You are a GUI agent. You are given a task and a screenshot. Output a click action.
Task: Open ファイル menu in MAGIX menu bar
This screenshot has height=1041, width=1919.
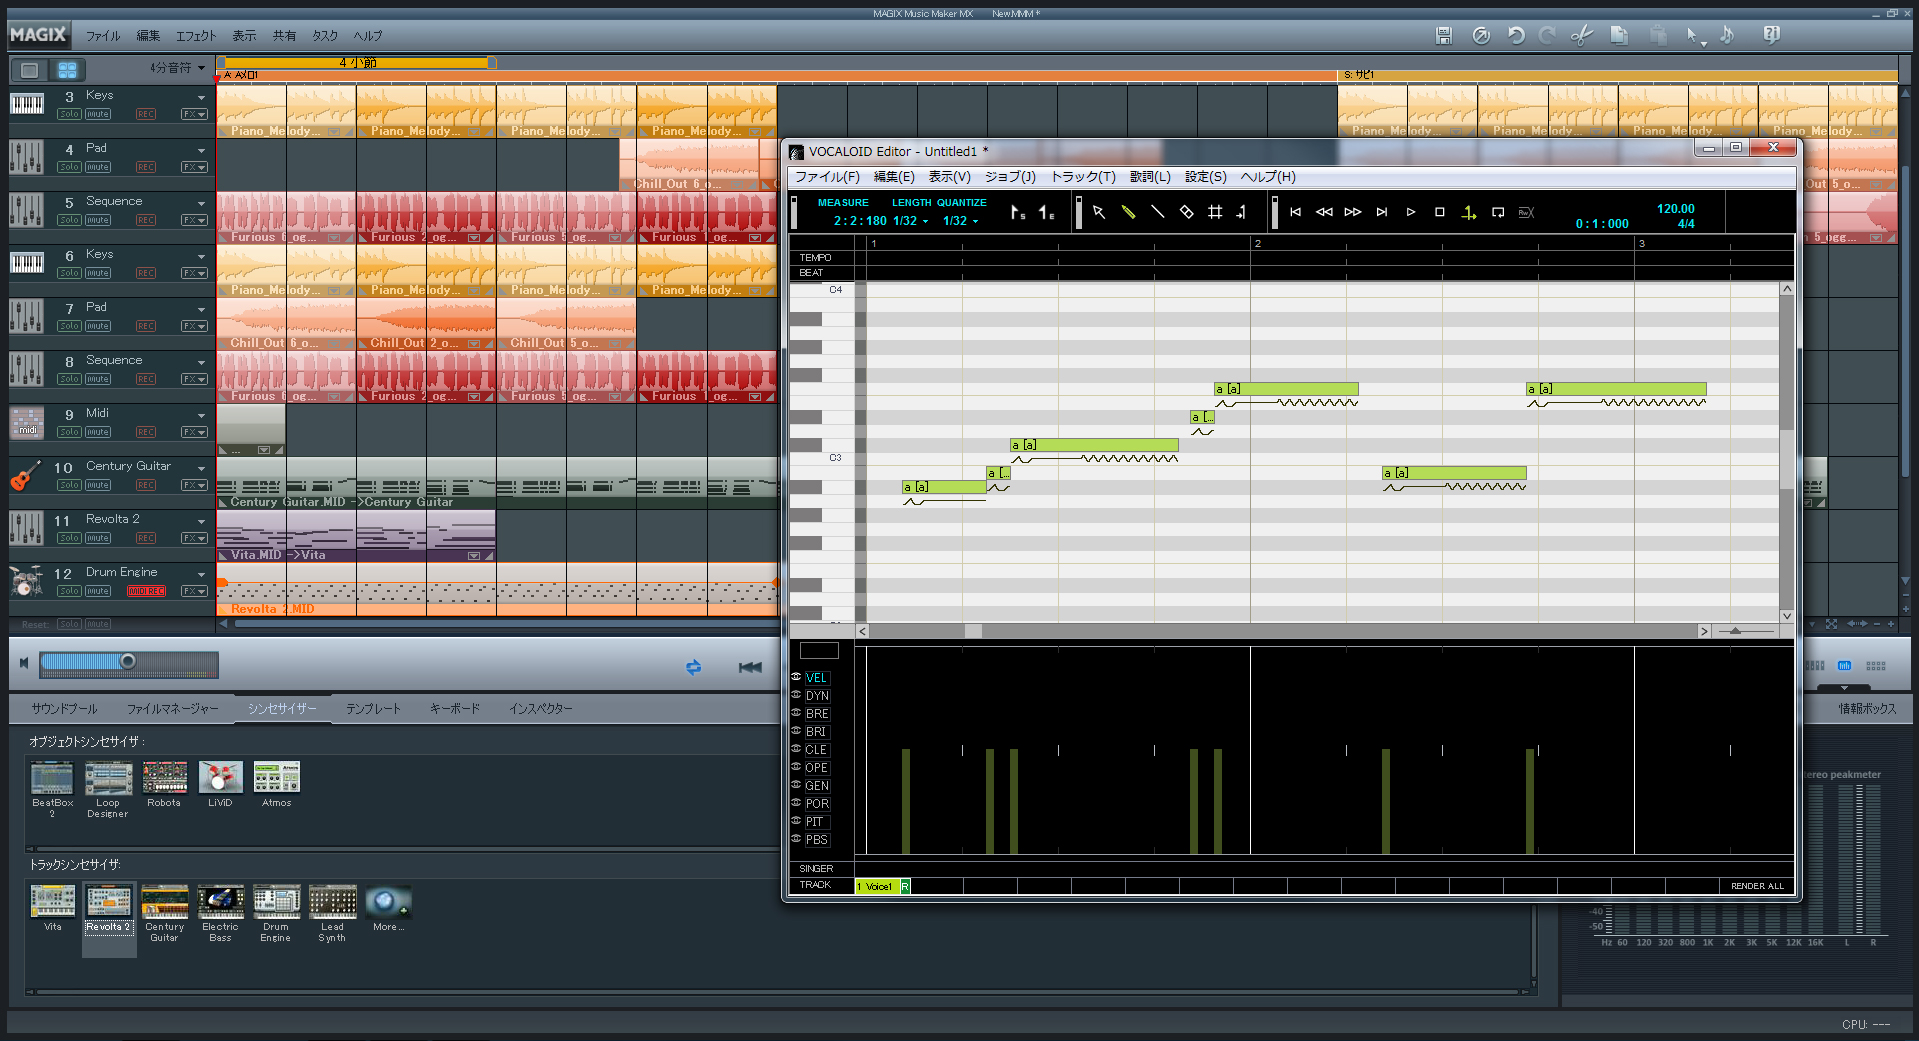[x=103, y=36]
